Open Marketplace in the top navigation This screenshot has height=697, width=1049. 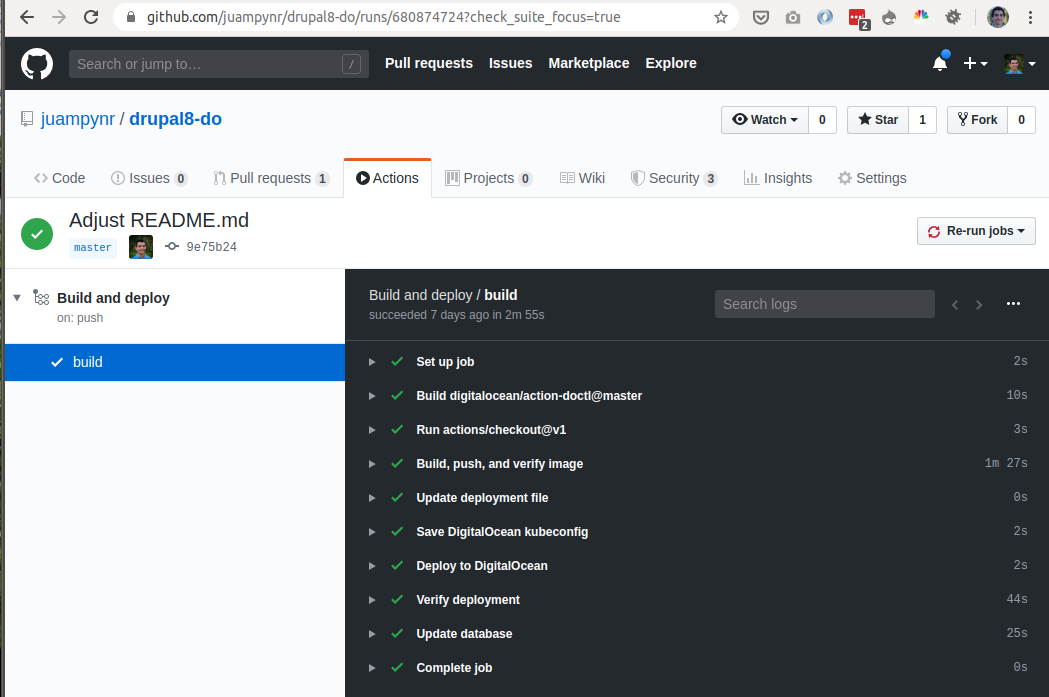click(x=589, y=63)
